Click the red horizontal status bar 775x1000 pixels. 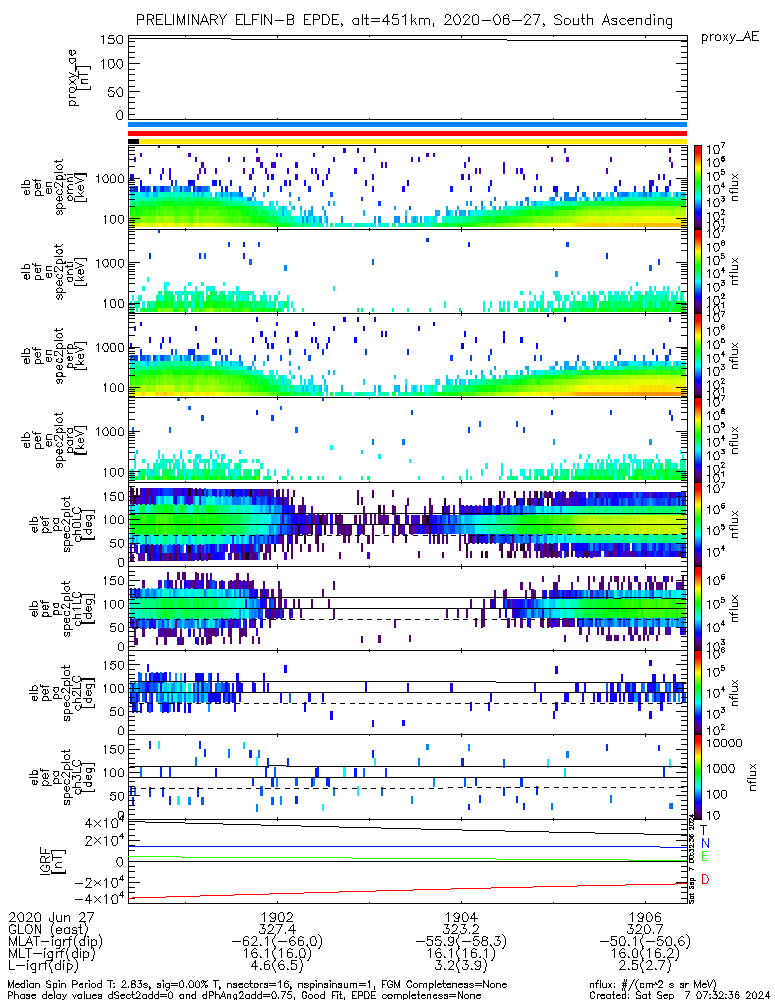pyautogui.click(x=407, y=133)
